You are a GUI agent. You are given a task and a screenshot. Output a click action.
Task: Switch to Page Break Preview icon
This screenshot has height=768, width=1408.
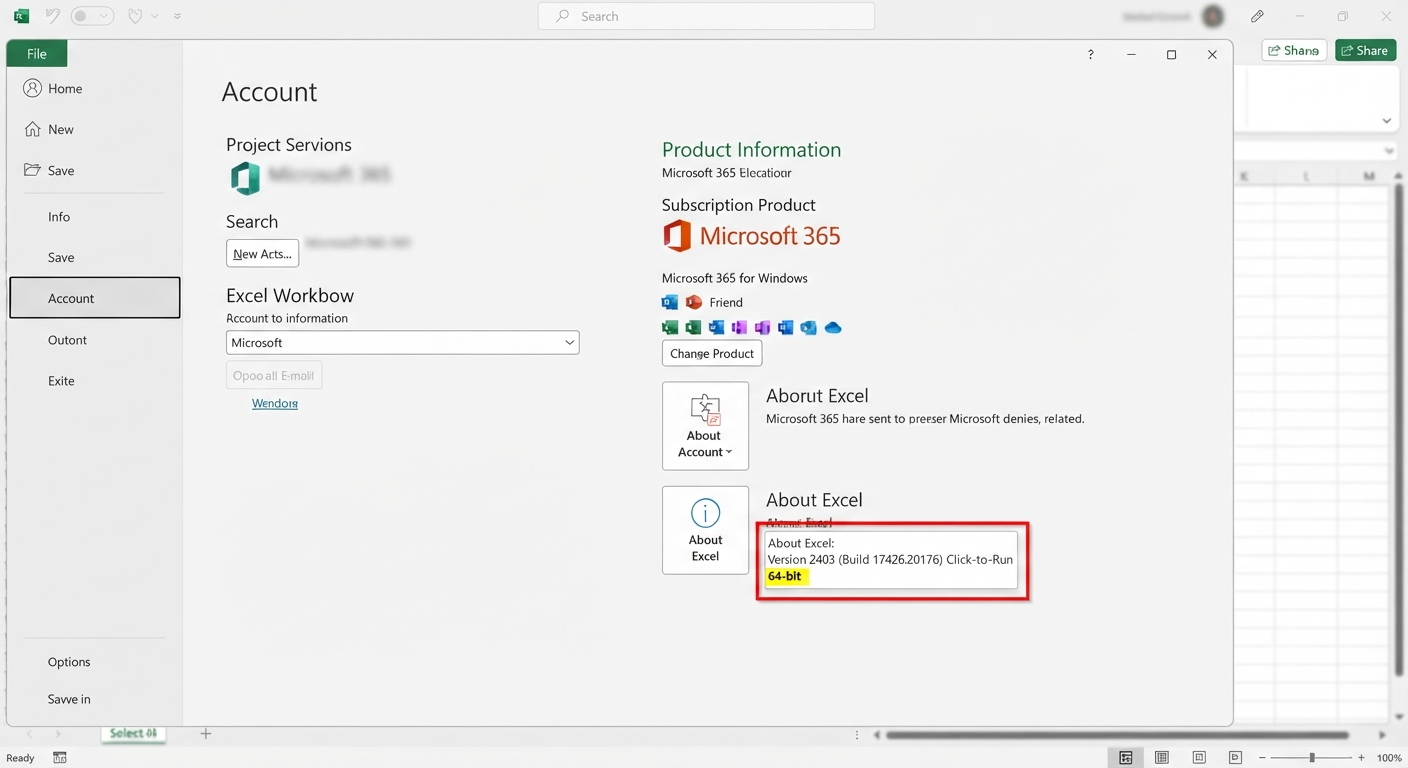point(1199,758)
